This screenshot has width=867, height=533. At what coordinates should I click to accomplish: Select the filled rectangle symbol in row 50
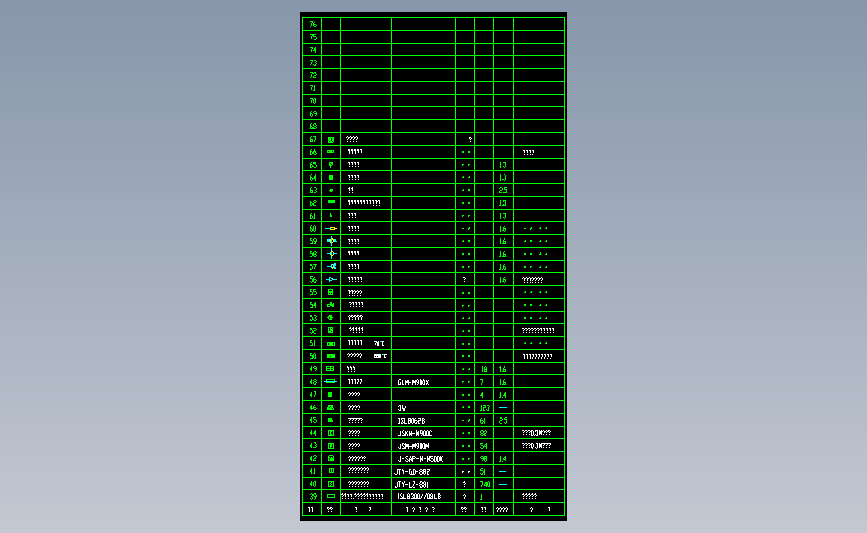coord(331,356)
